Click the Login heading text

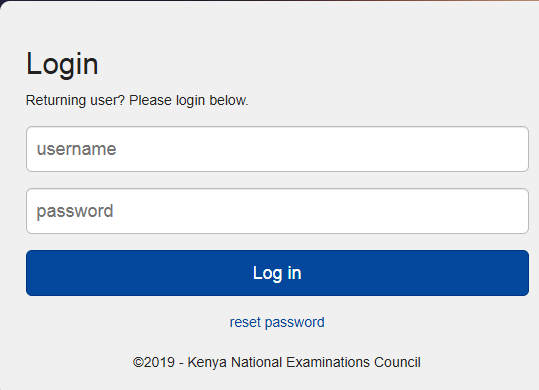62,64
